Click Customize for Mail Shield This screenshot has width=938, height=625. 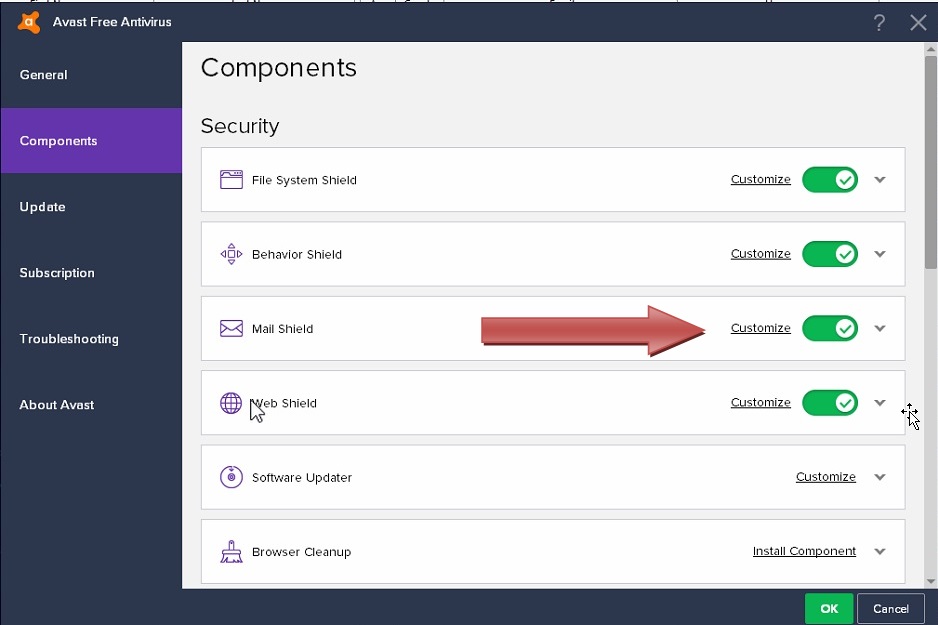(760, 328)
